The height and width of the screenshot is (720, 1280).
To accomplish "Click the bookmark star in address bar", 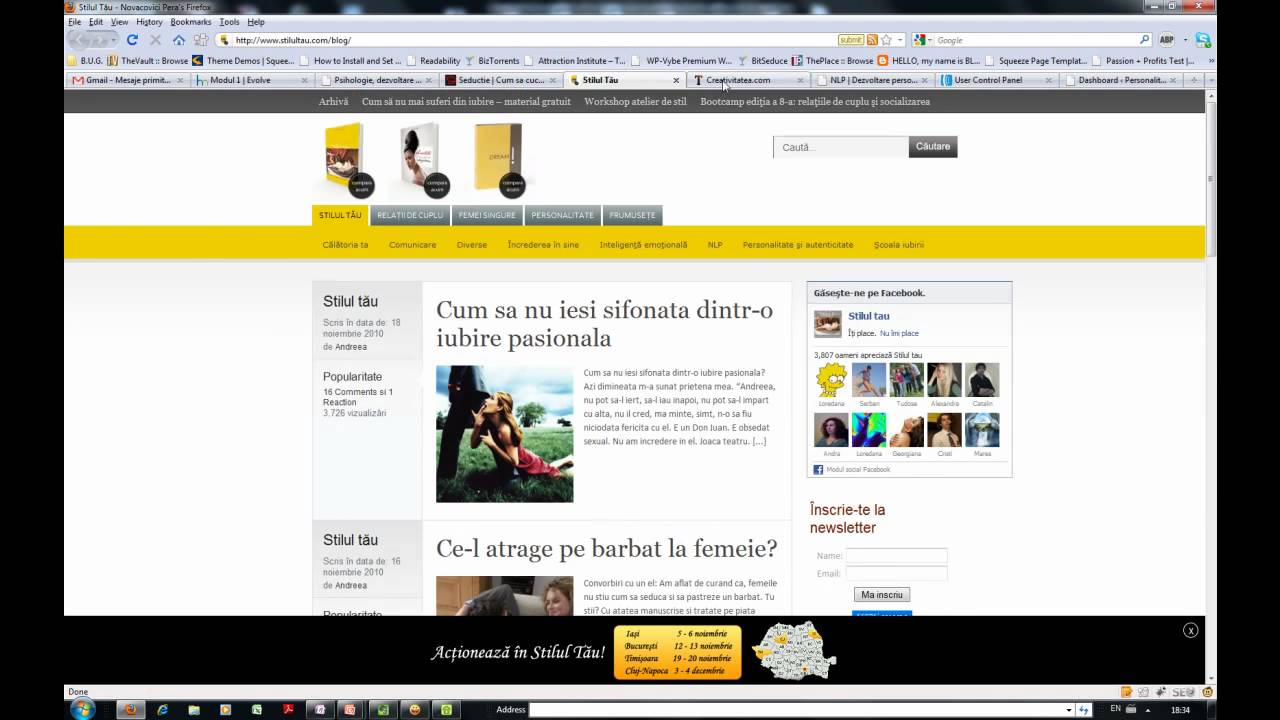I will pyautogui.click(x=886, y=40).
